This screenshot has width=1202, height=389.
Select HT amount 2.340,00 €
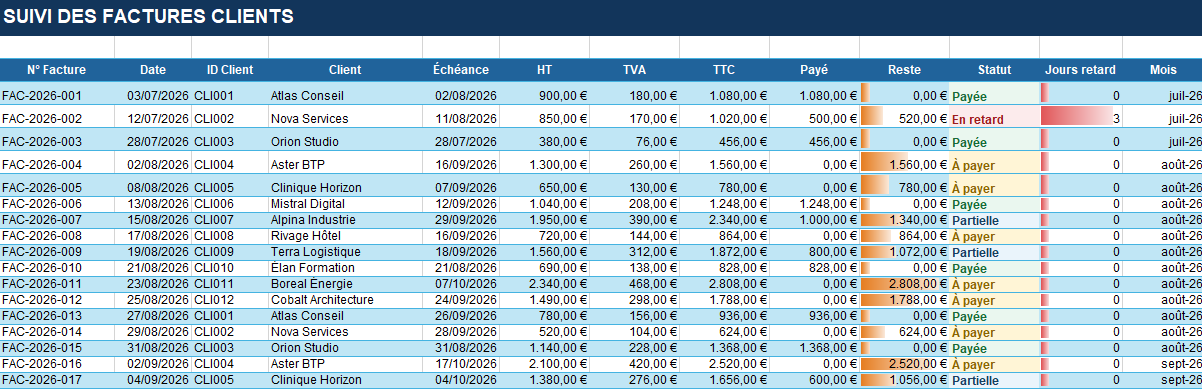(x=544, y=284)
